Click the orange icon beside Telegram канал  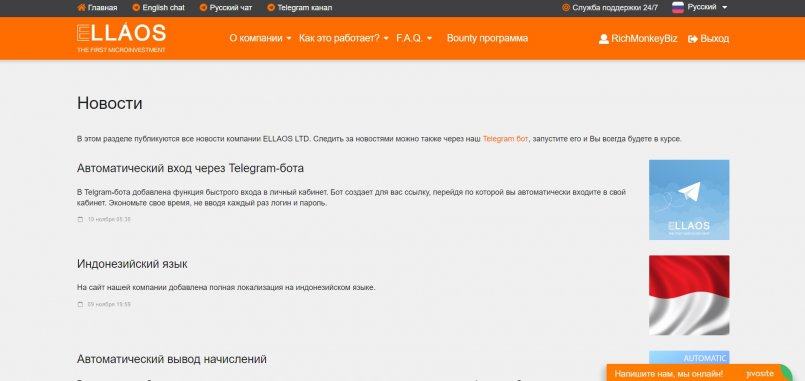tap(271, 8)
